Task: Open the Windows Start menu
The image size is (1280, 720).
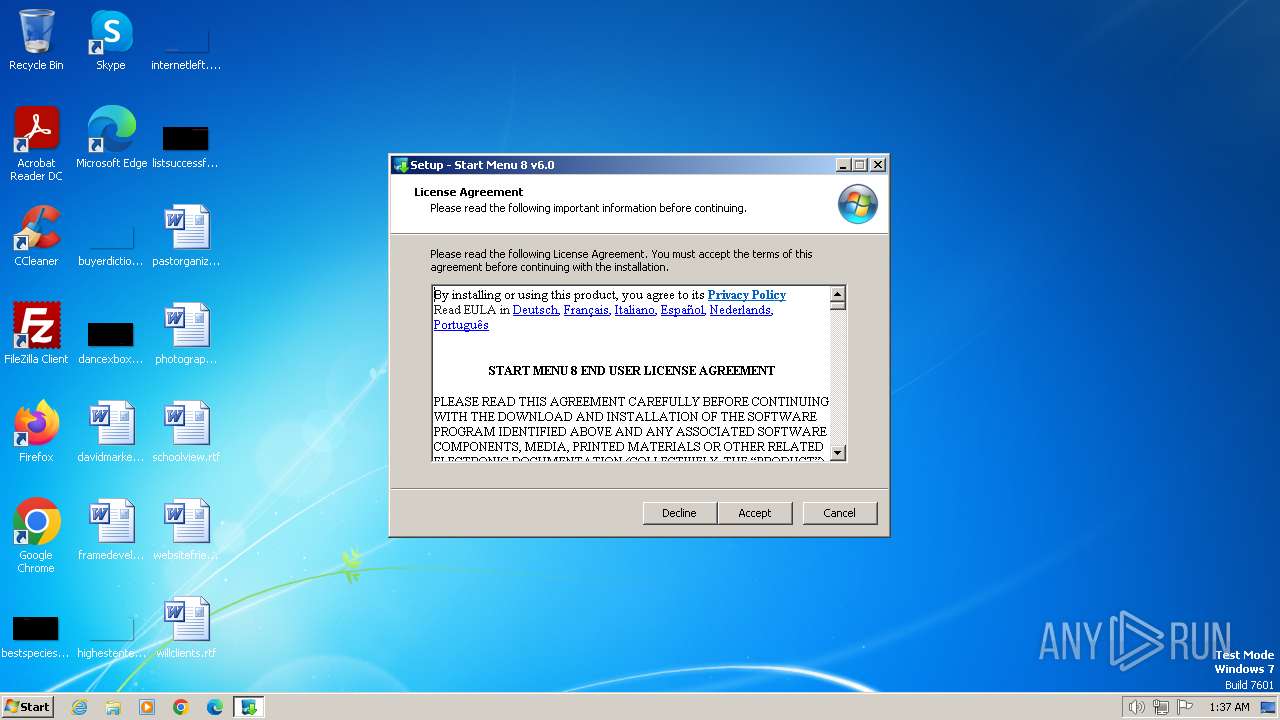Action: [27, 707]
